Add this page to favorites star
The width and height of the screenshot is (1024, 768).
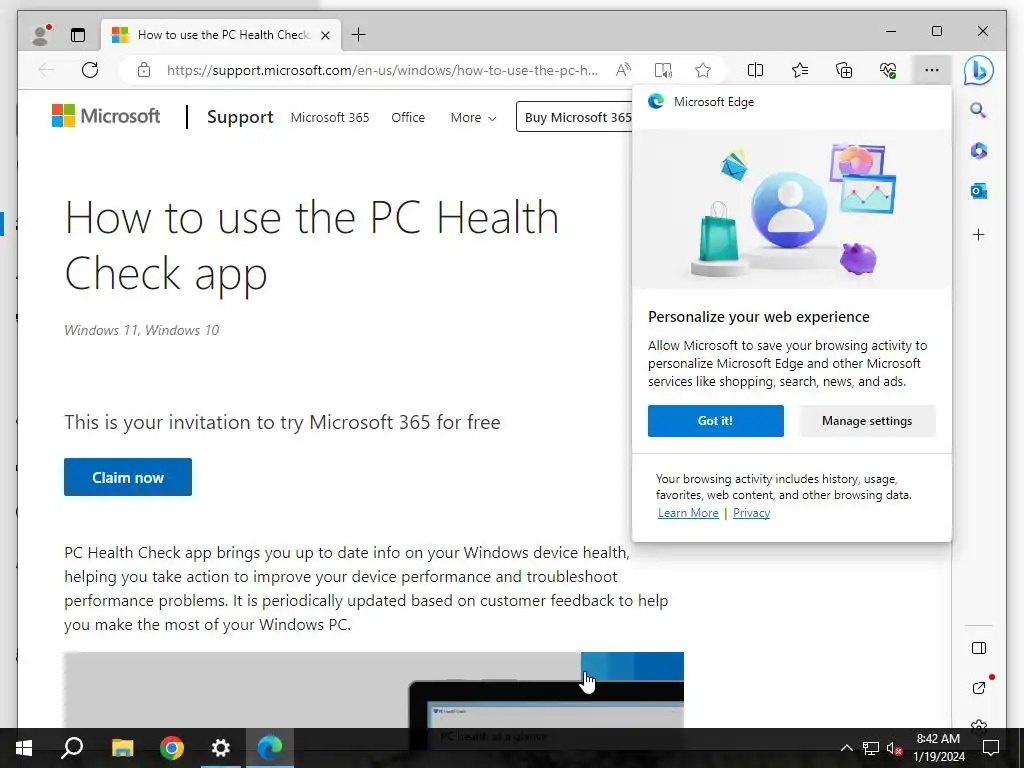(703, 70)
